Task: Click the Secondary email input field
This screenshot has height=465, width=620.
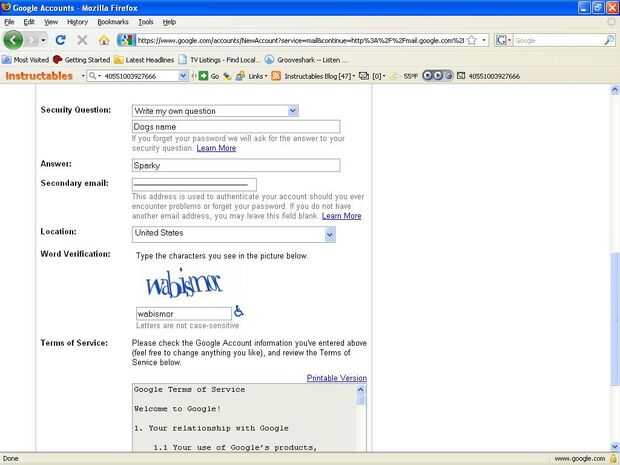Action: [x=194, y=185]
